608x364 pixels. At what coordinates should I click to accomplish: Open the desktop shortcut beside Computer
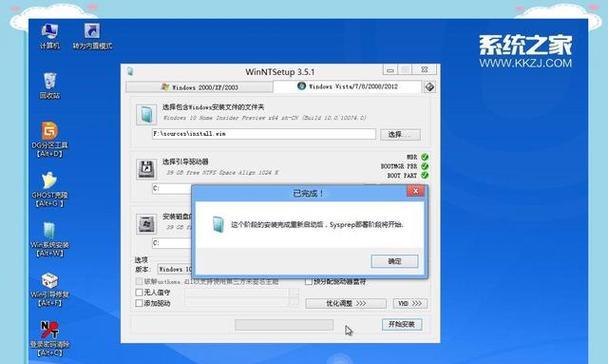[x=92, y=36]
